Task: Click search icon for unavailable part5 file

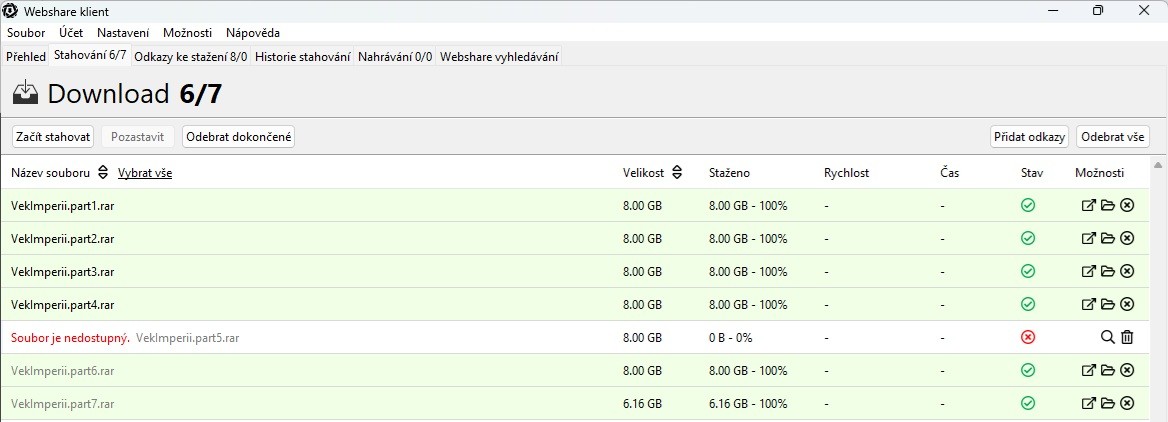Action: (x=1107, y=338)
